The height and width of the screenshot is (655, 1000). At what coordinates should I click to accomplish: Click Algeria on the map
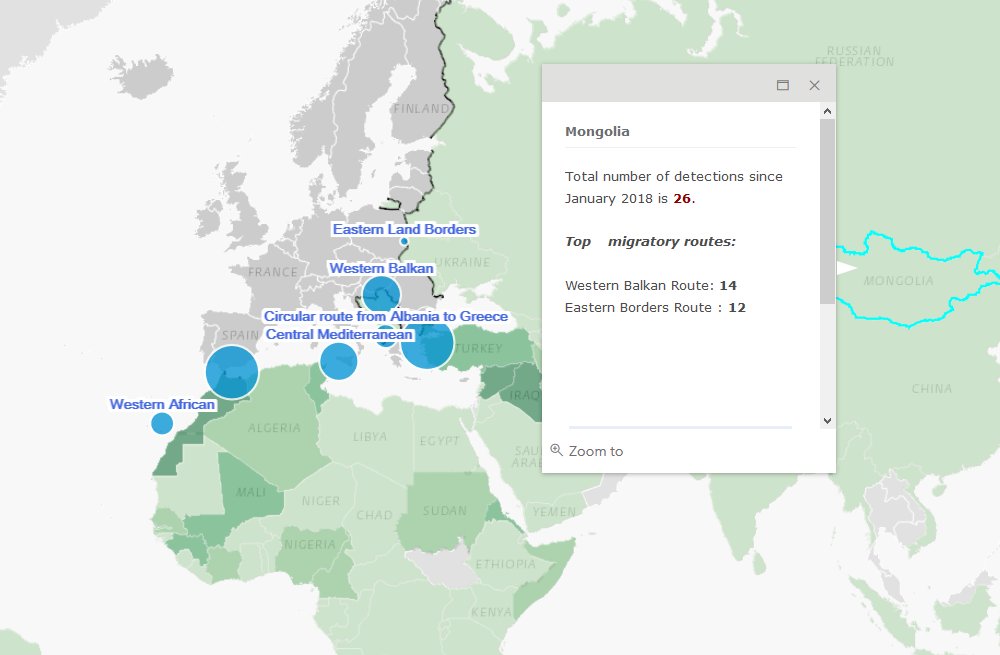pyautogui.click(x=274, y=428)
